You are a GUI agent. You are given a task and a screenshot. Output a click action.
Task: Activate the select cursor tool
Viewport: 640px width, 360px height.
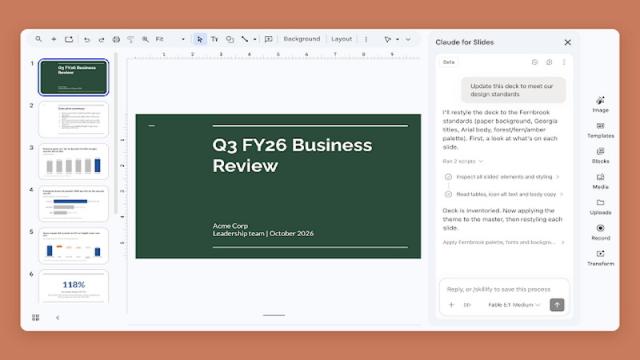coord(199,39)
